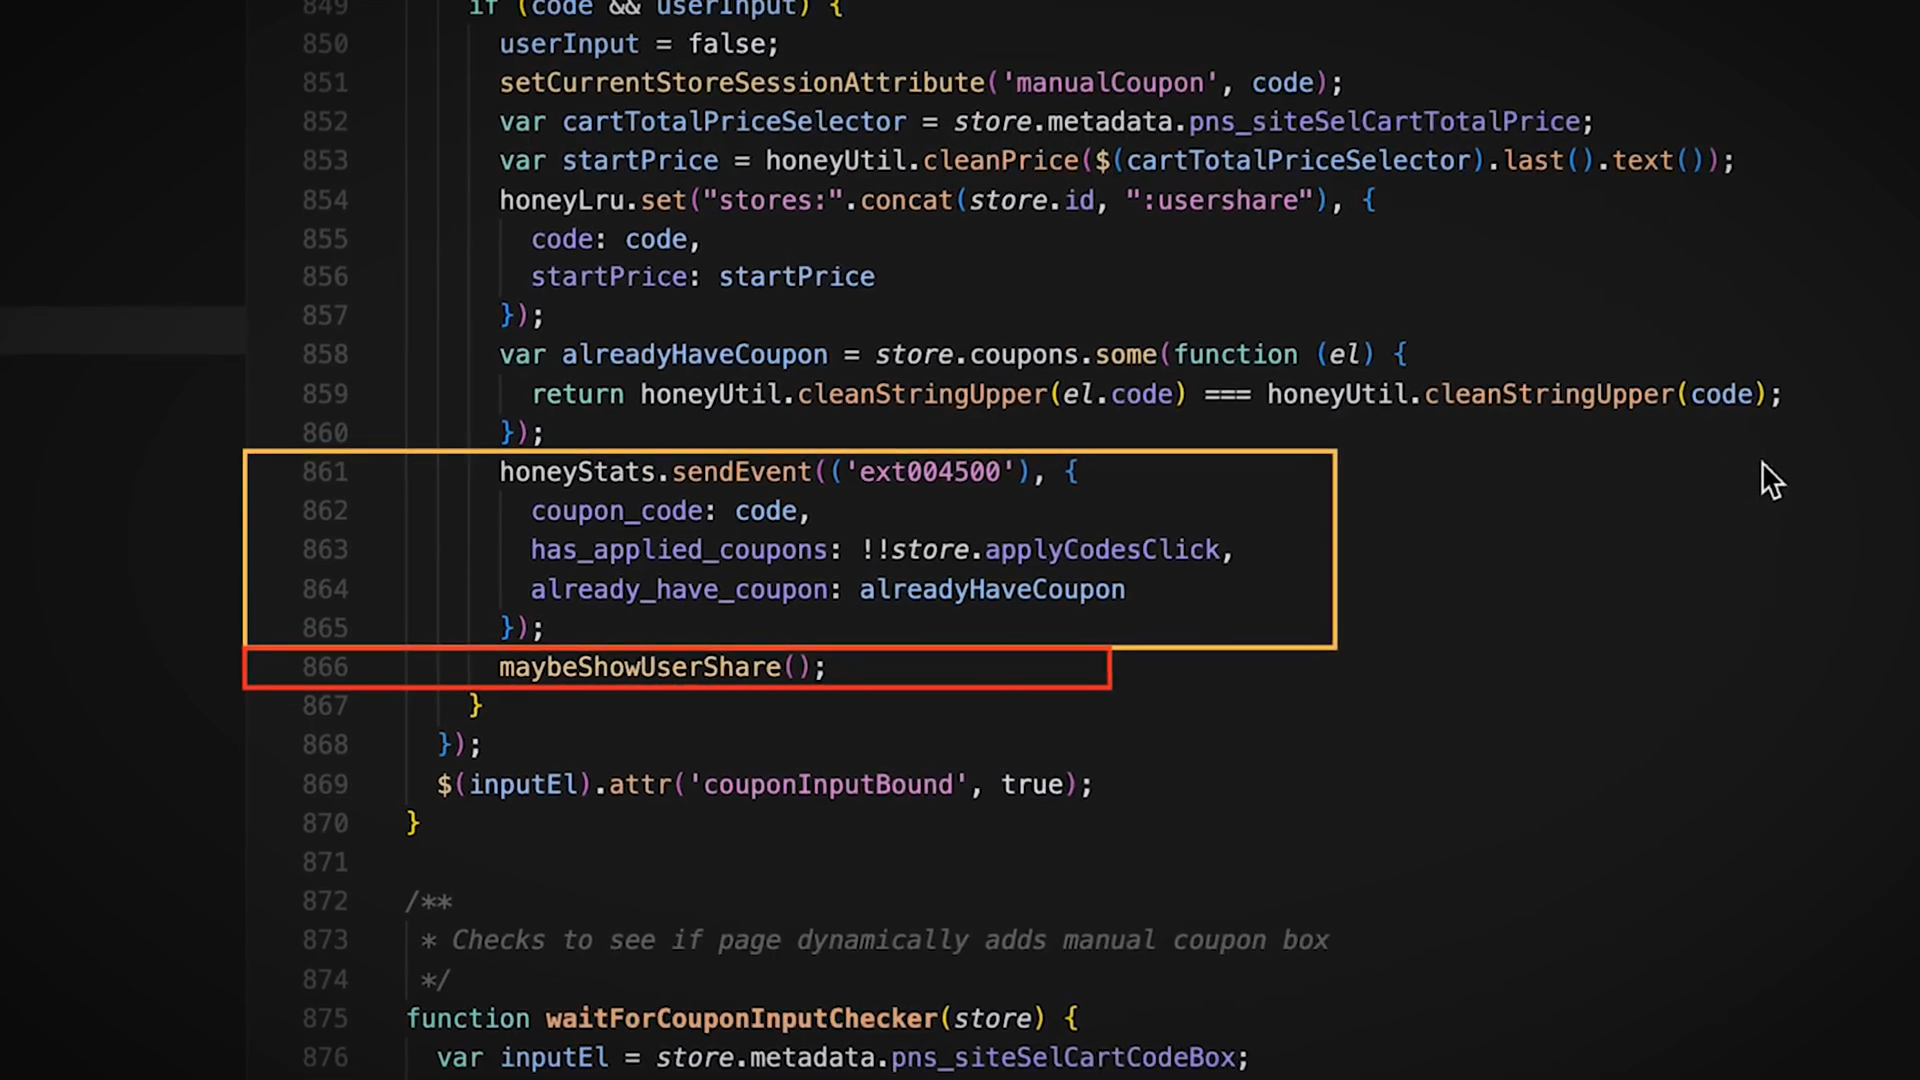This screenshot has height=1080, width=1920.
Task: Select the waitForCouponInputChecker function name
Action: pyautogui.click(x=740, y=1018)
